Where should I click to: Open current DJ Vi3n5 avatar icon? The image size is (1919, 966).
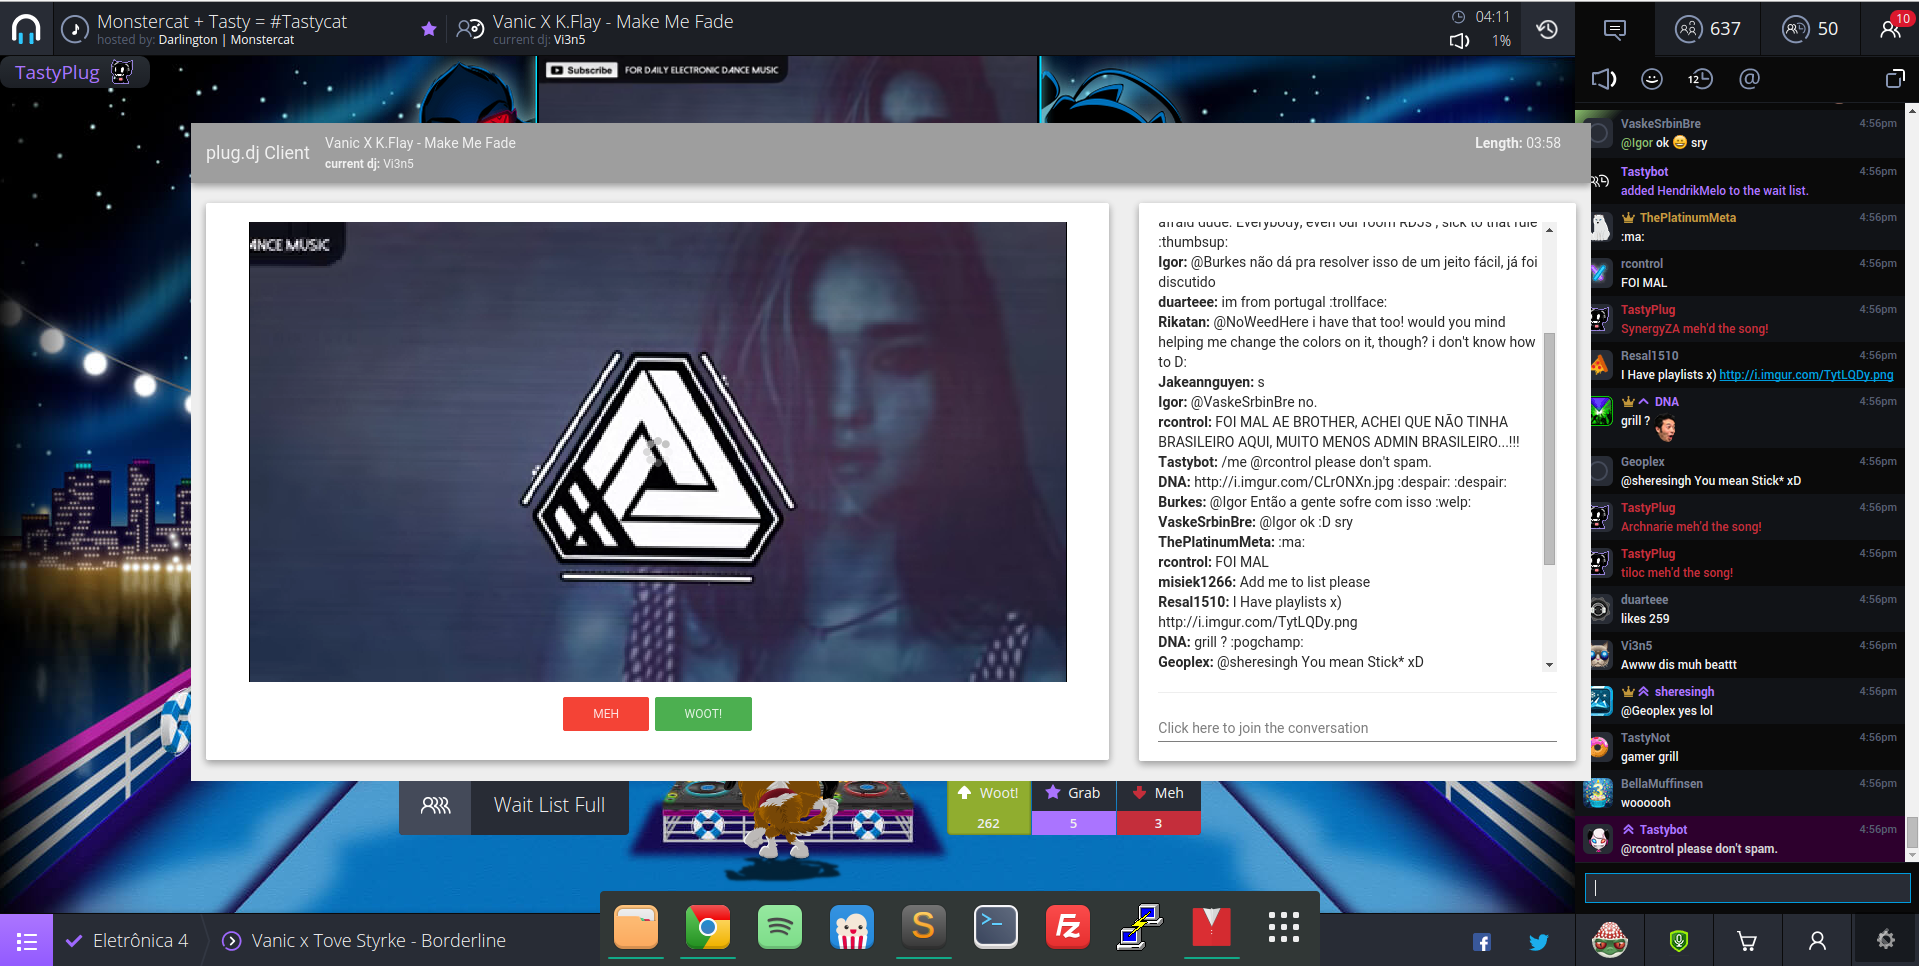click(470, 29)
